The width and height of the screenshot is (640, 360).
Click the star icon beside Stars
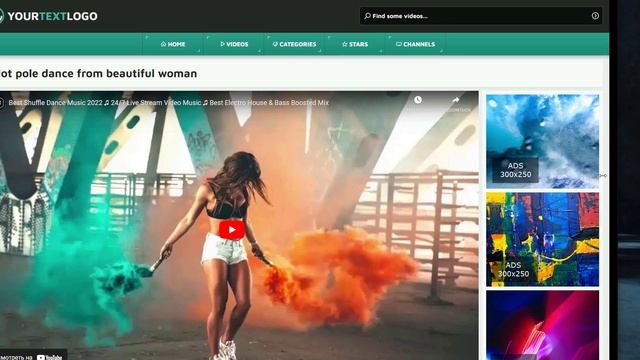tap(344, 44)
